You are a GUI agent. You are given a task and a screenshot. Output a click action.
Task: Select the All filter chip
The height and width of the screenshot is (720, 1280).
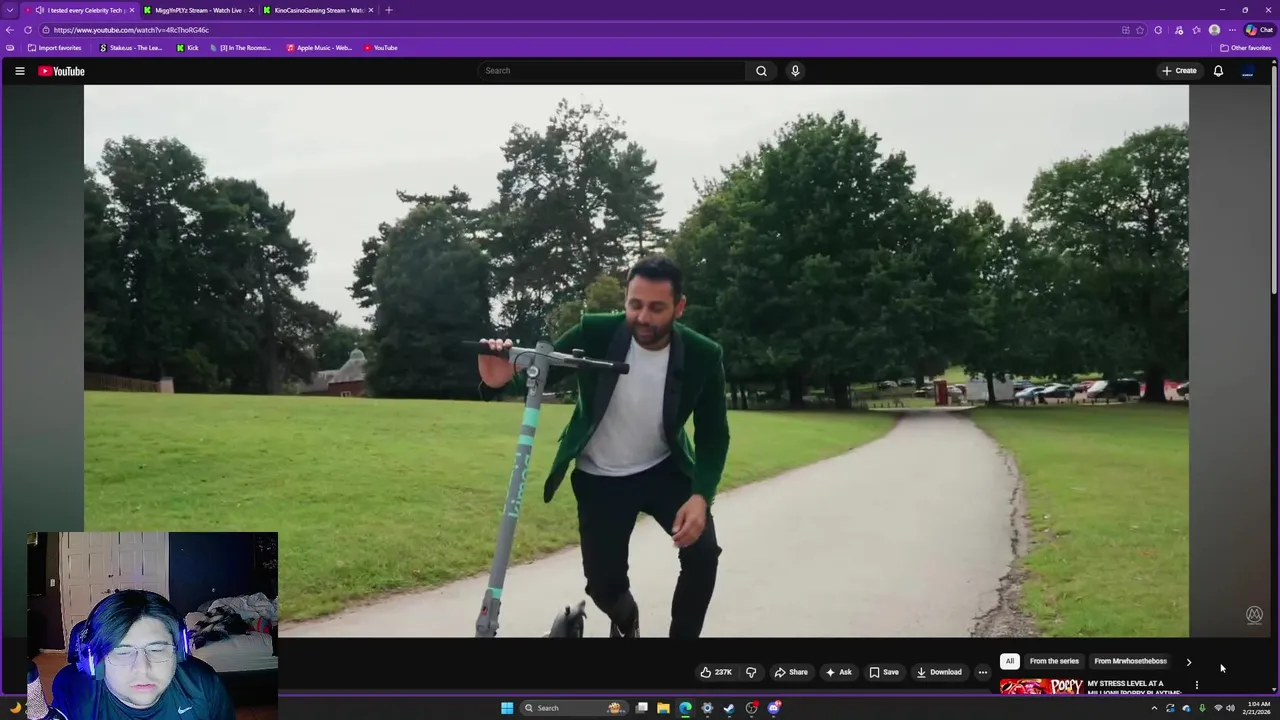click(x=1009, y=661)
